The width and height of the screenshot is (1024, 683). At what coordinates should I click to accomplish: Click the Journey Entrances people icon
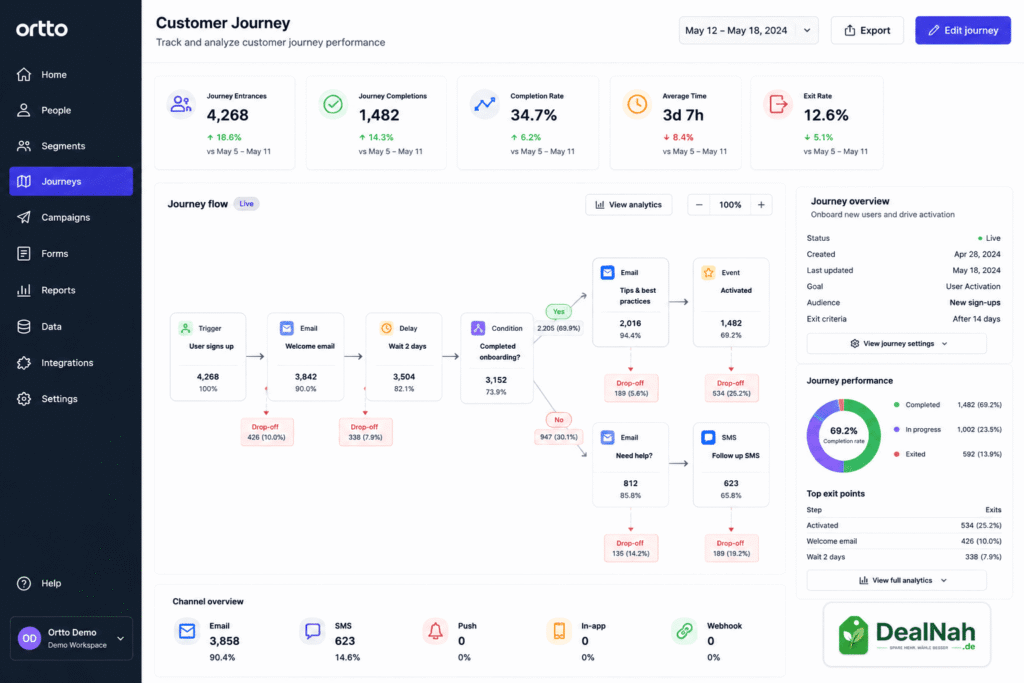[181, 104]
